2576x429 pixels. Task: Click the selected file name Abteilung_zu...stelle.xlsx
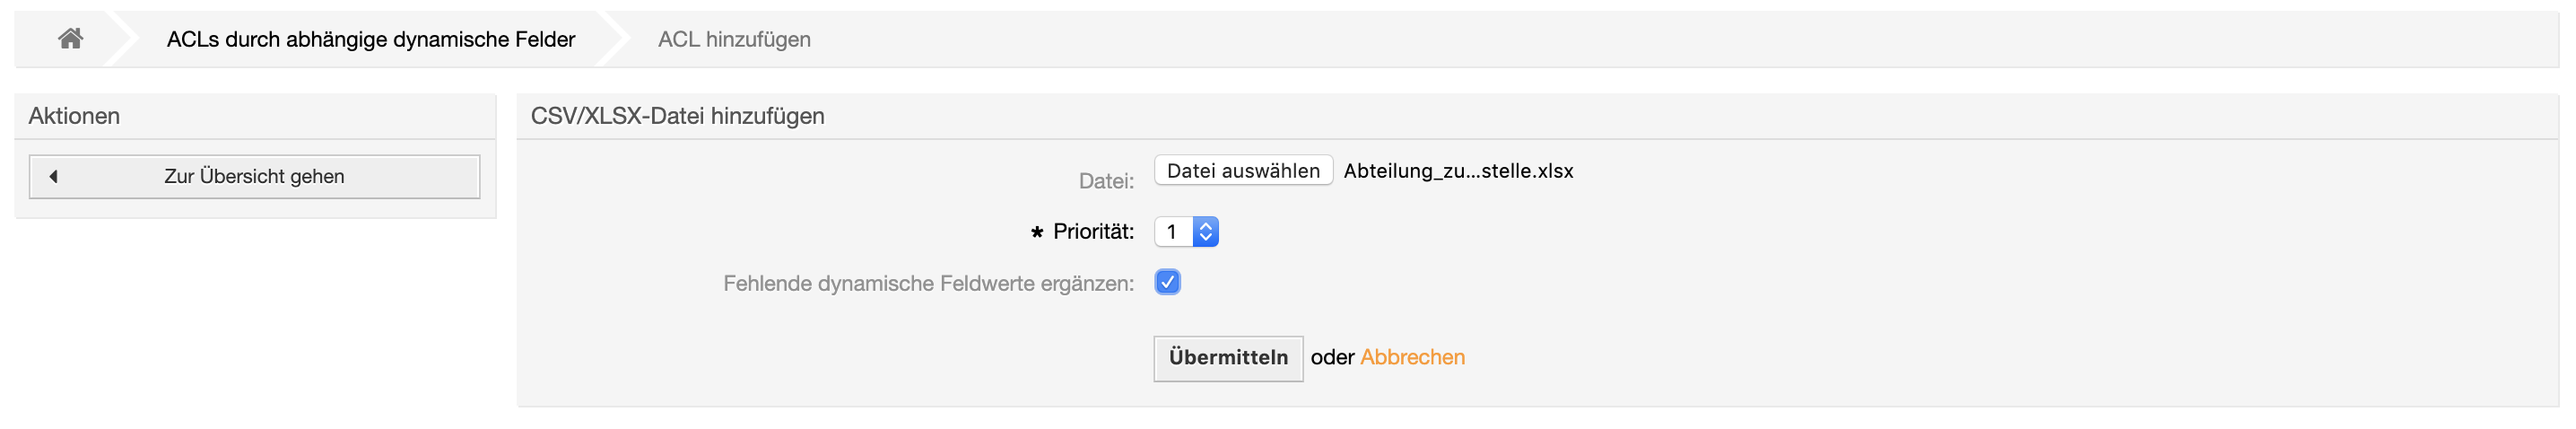click(1458, 171)
